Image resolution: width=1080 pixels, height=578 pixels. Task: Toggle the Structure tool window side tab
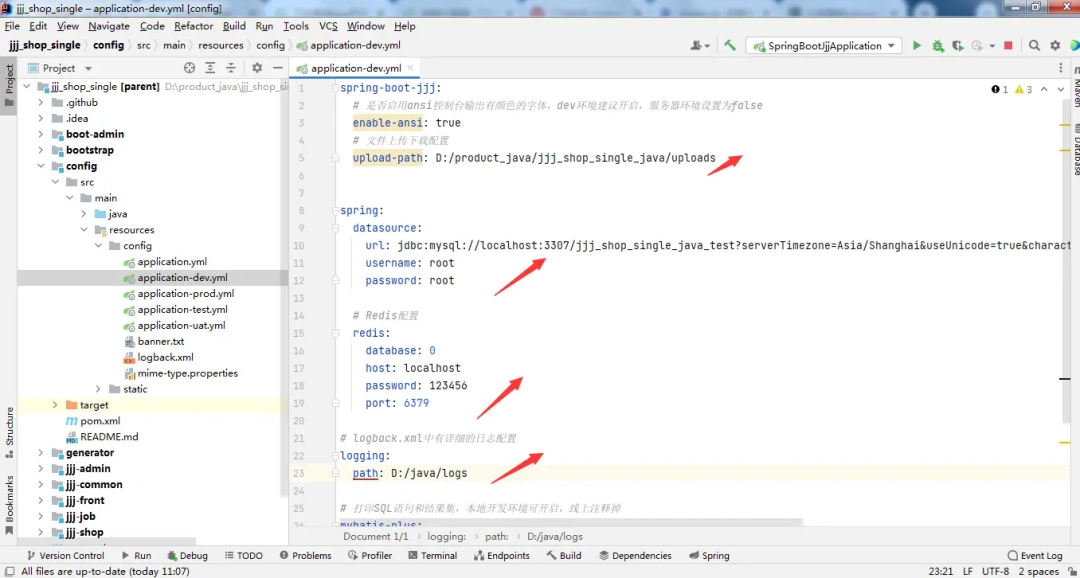[9, 426]
